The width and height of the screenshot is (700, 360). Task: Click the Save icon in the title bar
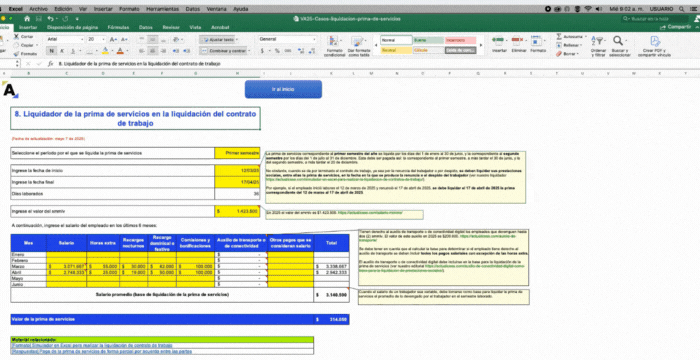[39, 19]
